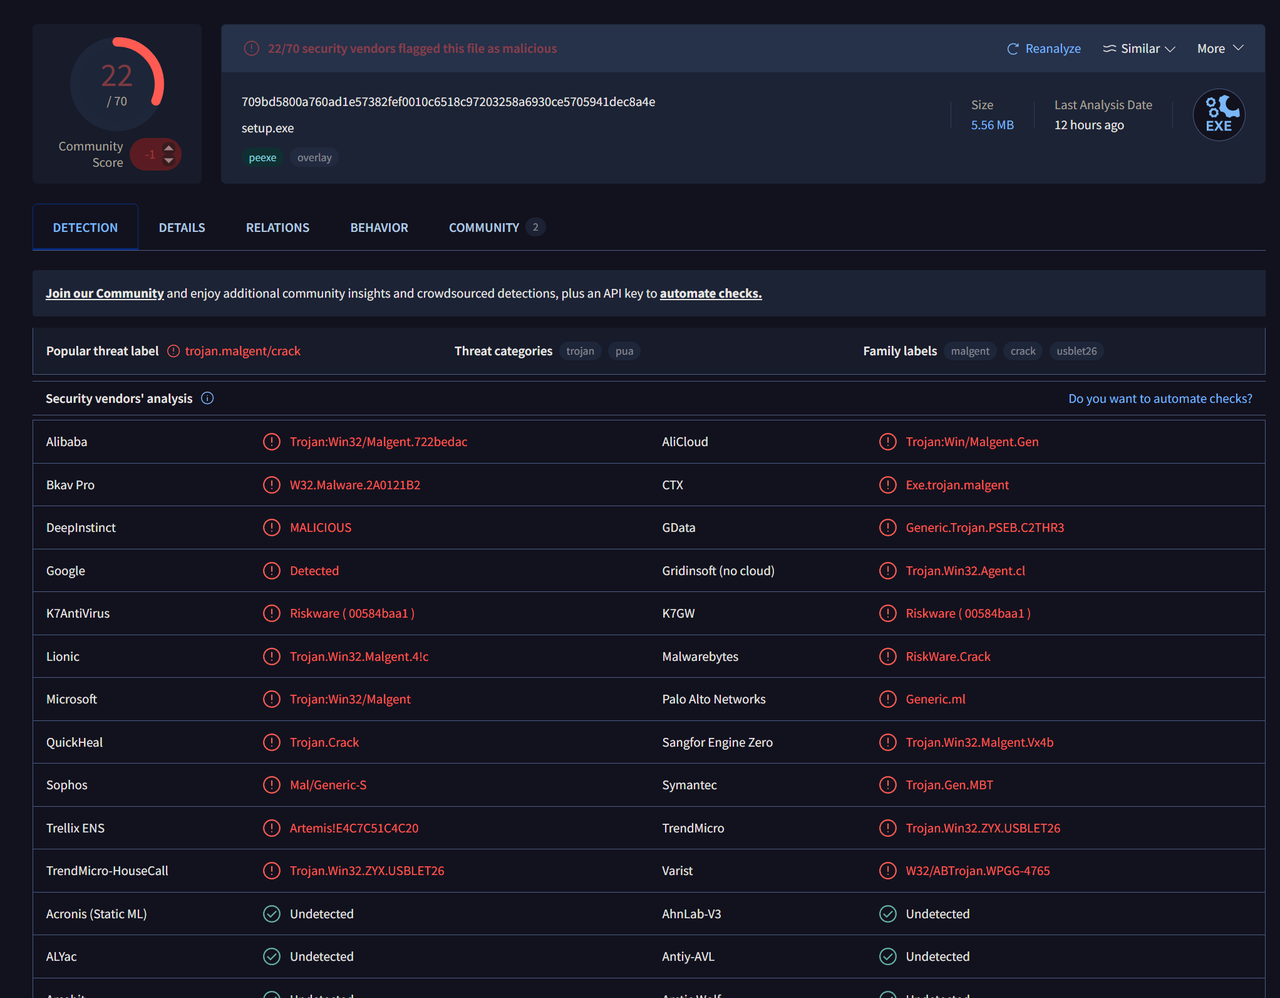The image size is (1280, 998).
Task: Click the warning icon beside Popular threat label
Action: (174, 351)
